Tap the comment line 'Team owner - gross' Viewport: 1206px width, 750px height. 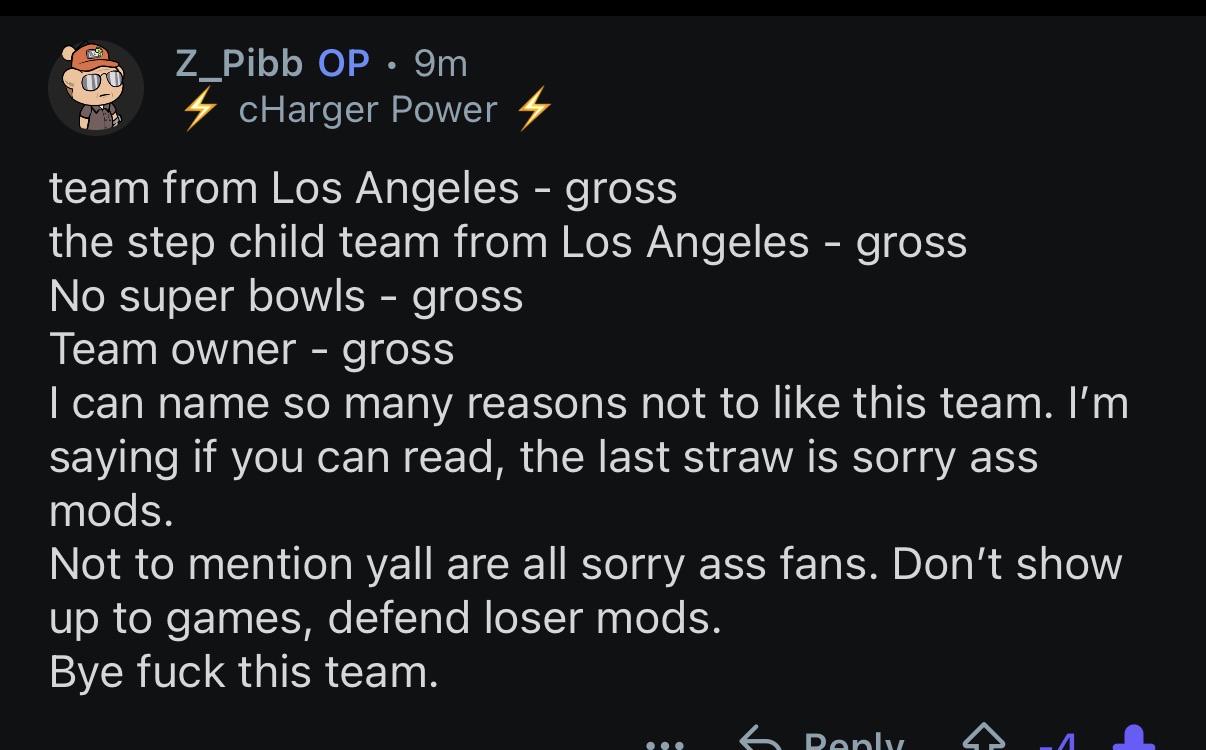click(x=252, y=349)
